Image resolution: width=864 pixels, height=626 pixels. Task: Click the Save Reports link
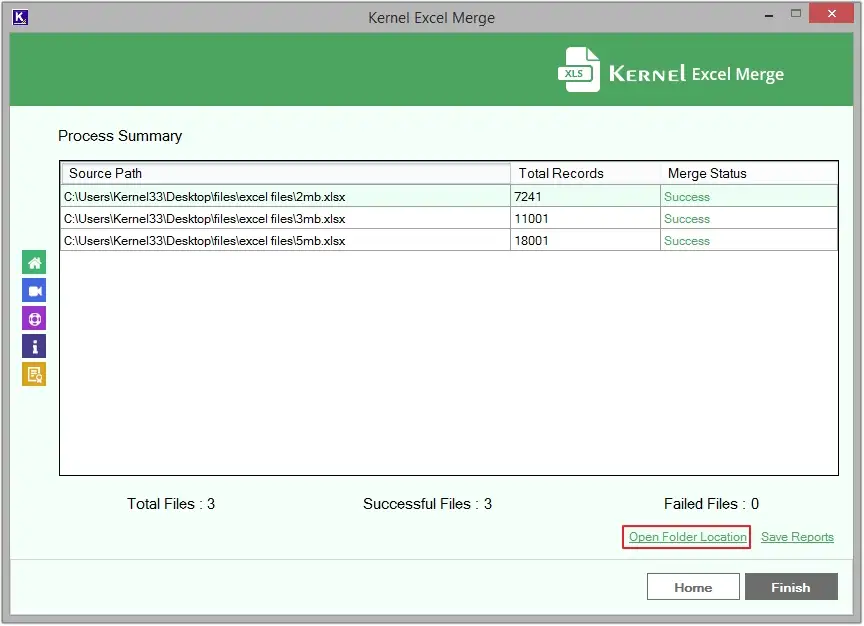(x=797, y=537)
